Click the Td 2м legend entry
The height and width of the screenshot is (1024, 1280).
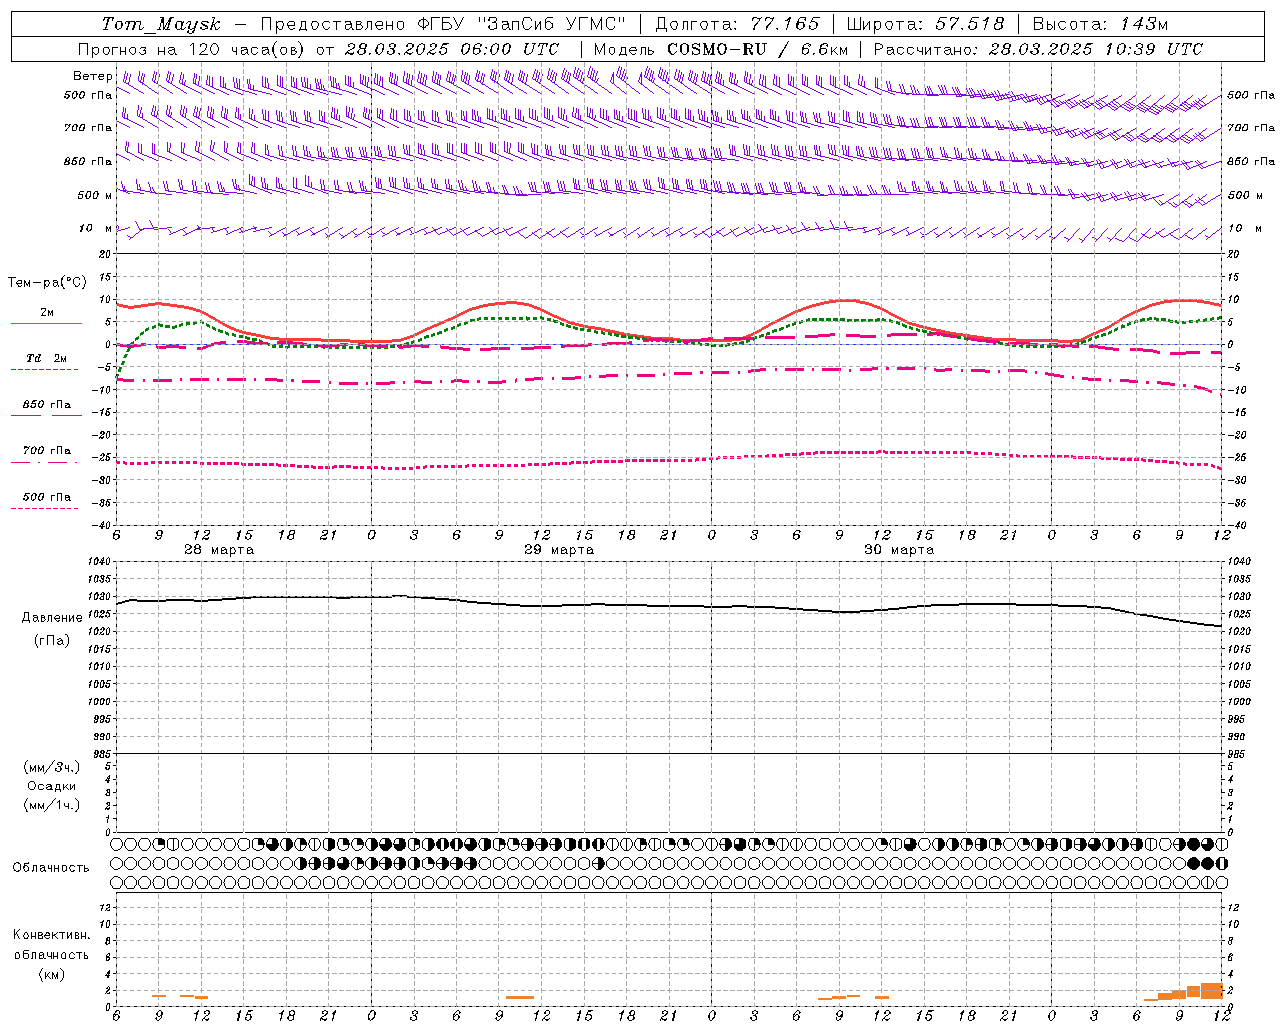[47, 358]
